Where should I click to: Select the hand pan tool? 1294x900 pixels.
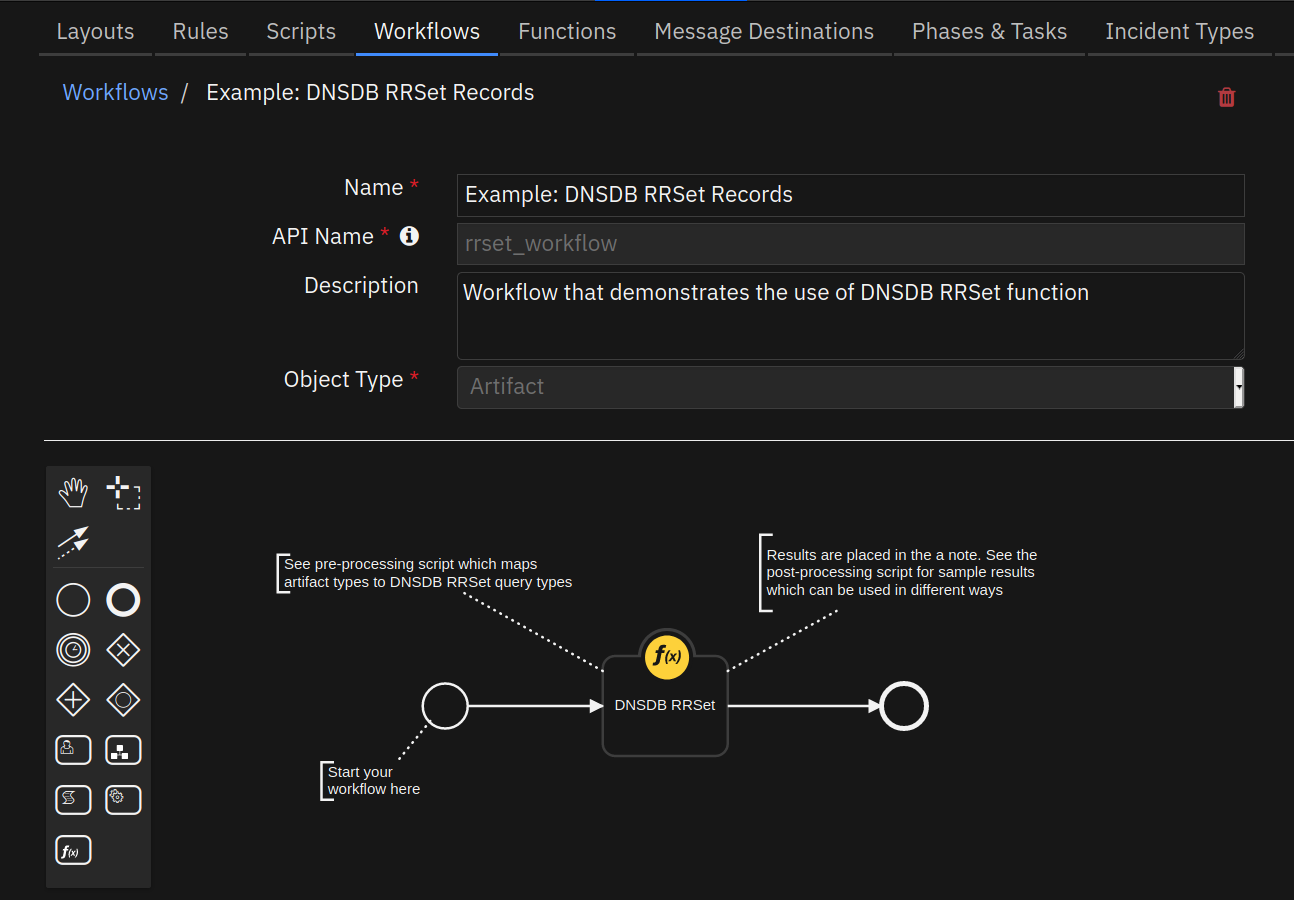(74, 492)
